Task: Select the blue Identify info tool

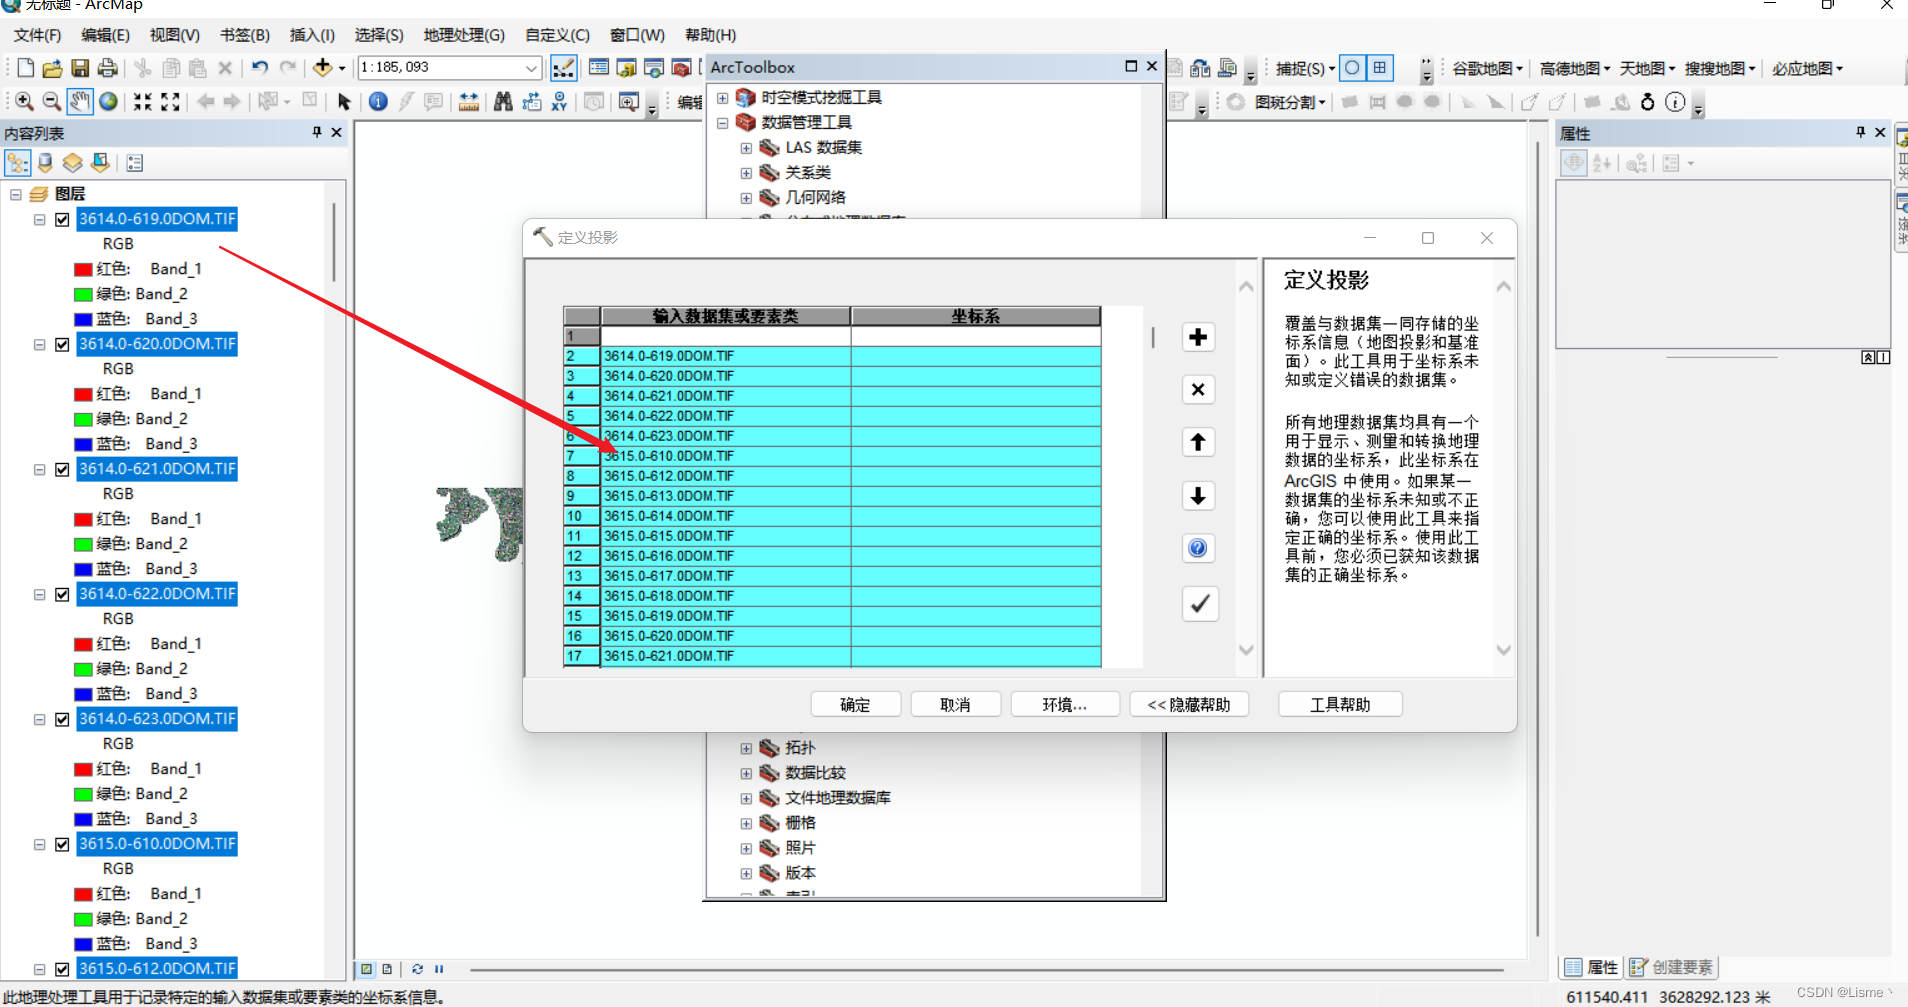Action: click(x=378, y=102)
